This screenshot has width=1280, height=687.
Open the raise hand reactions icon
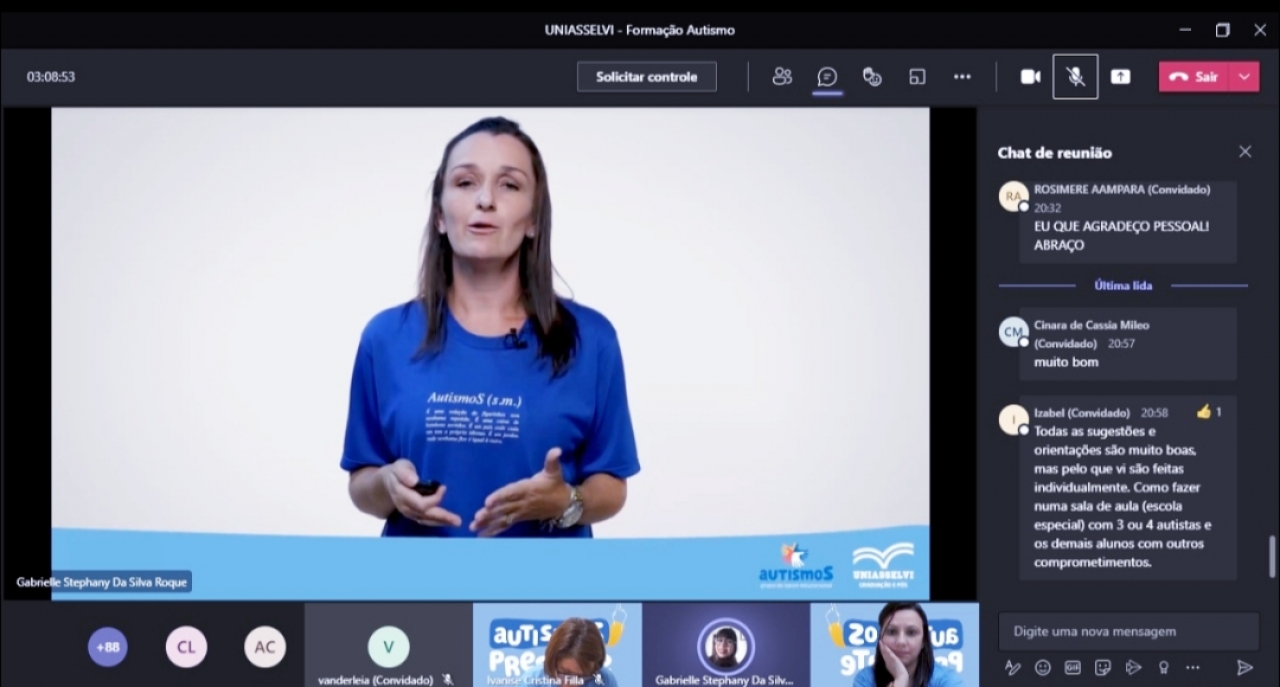[872, 77]
